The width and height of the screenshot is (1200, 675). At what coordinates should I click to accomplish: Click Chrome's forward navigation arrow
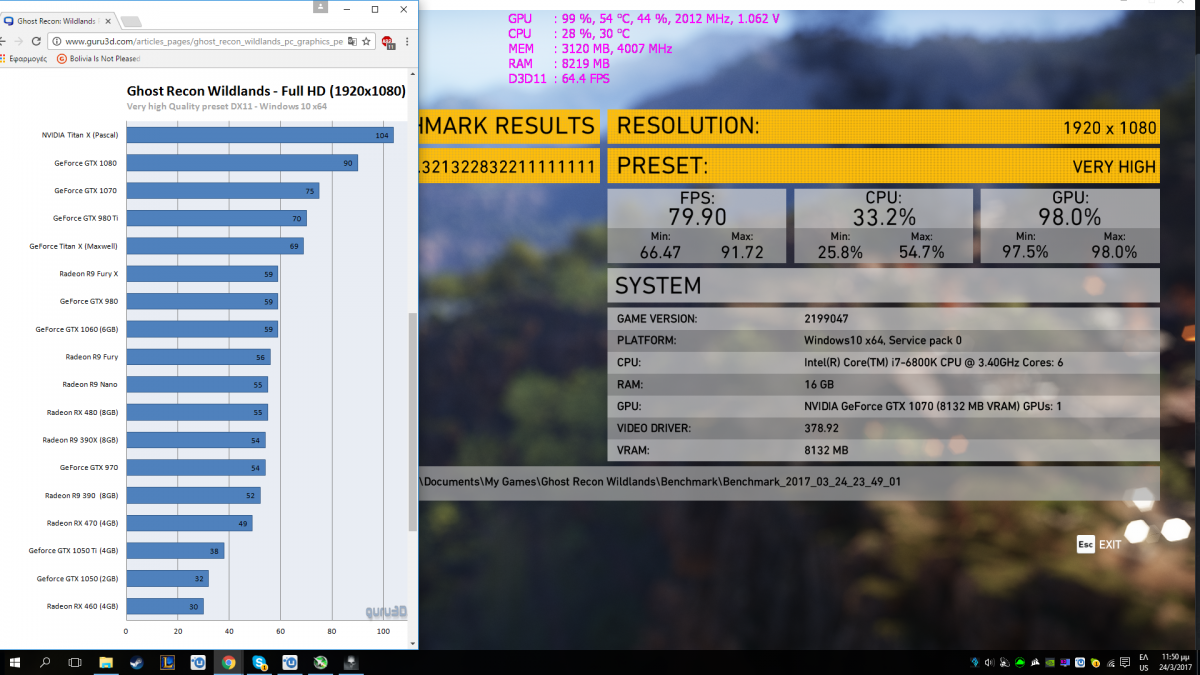coord(19,41)
